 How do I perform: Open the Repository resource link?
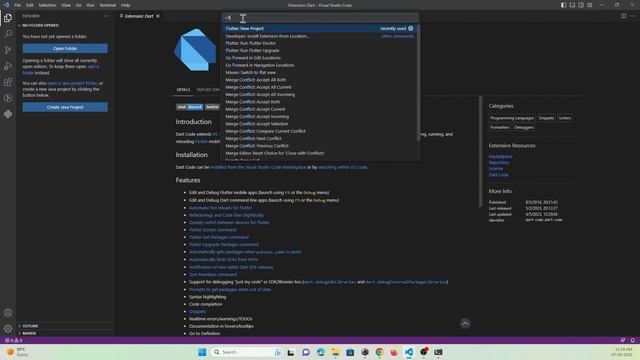click(499, 162)
